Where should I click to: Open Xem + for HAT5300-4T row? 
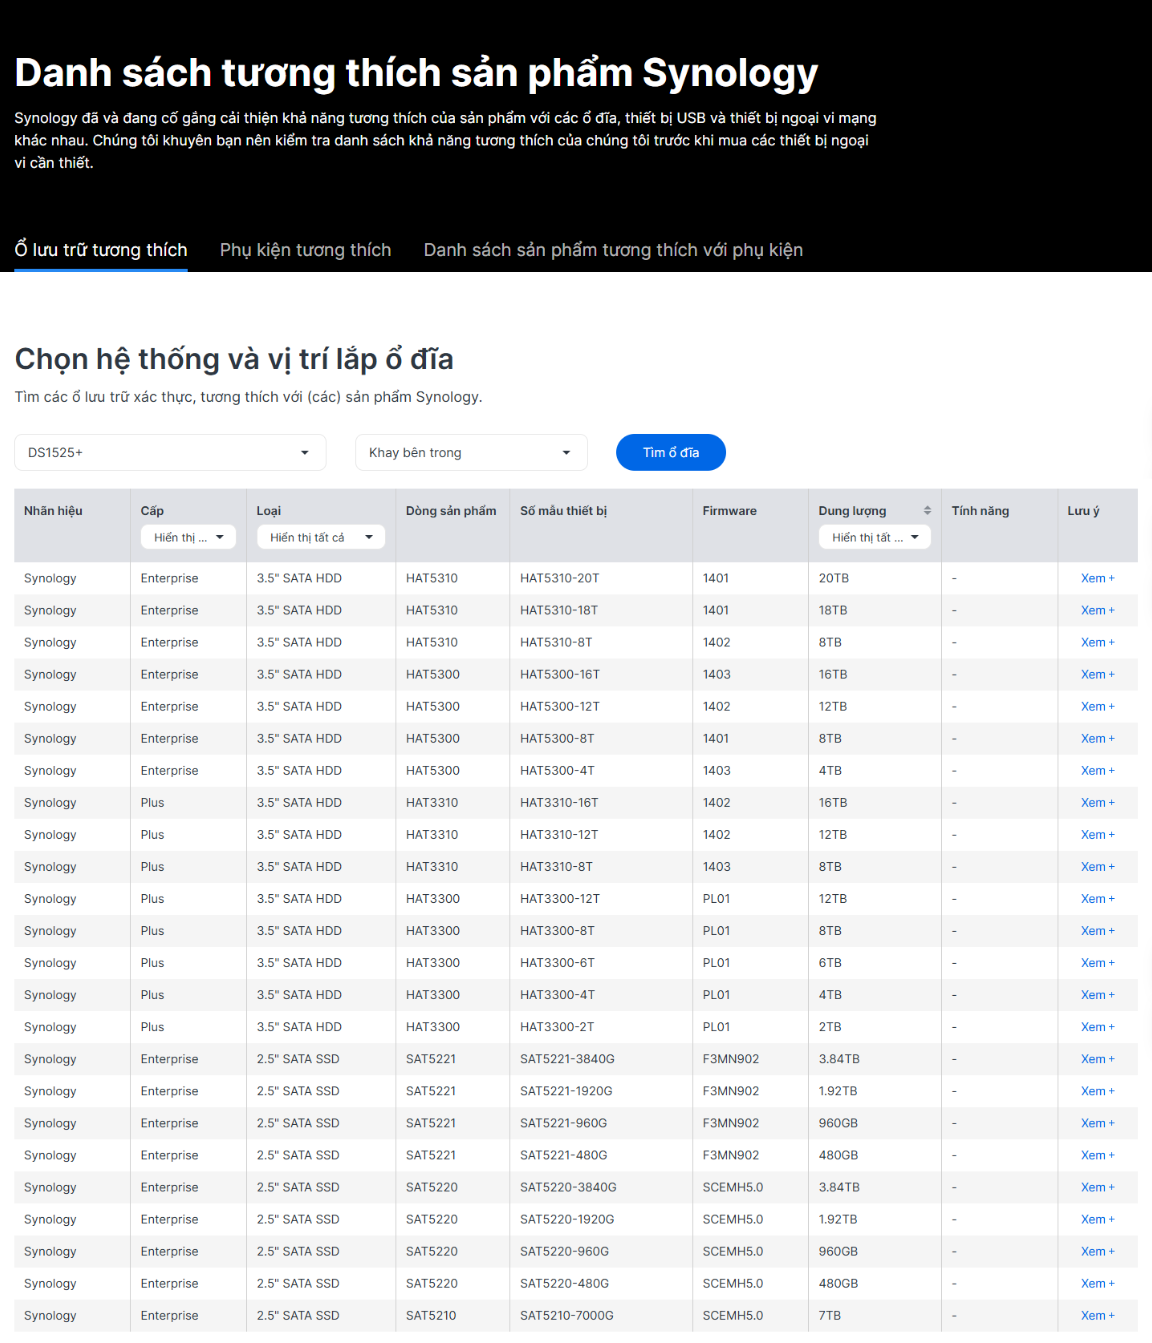click(1097, 770)
